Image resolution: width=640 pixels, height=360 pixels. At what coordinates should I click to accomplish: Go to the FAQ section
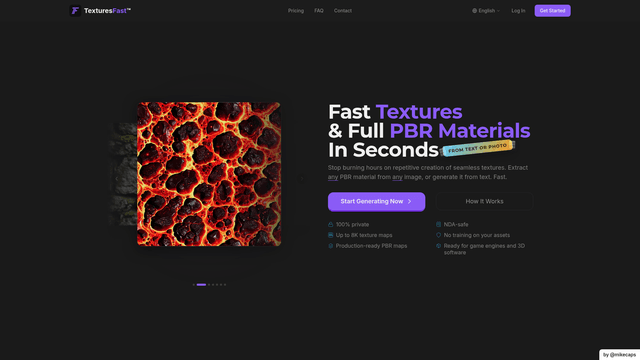pos(319,11)
